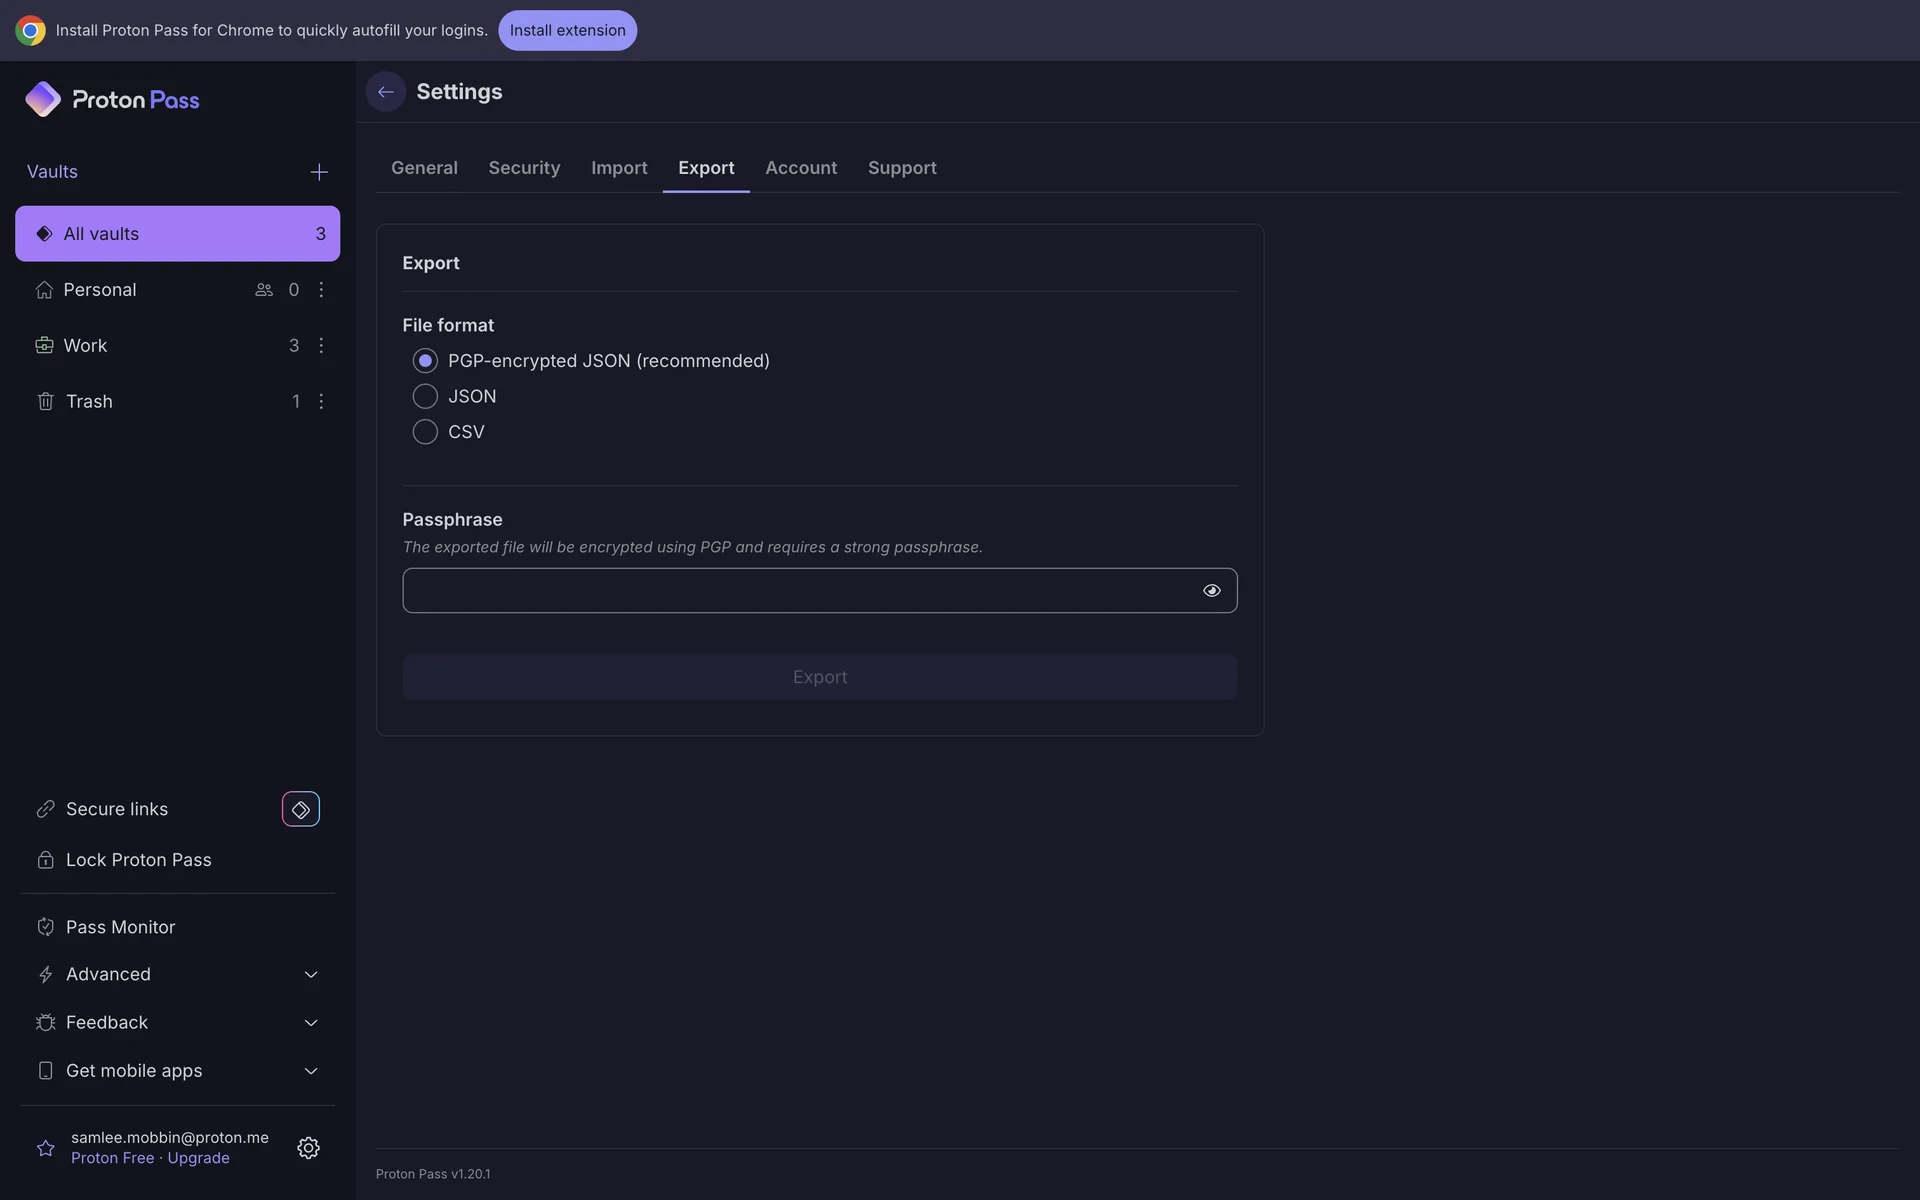Screen dimensions: 1920x1200
Task: Open Pass Monitor from sidebar
Action: (120, 927)
